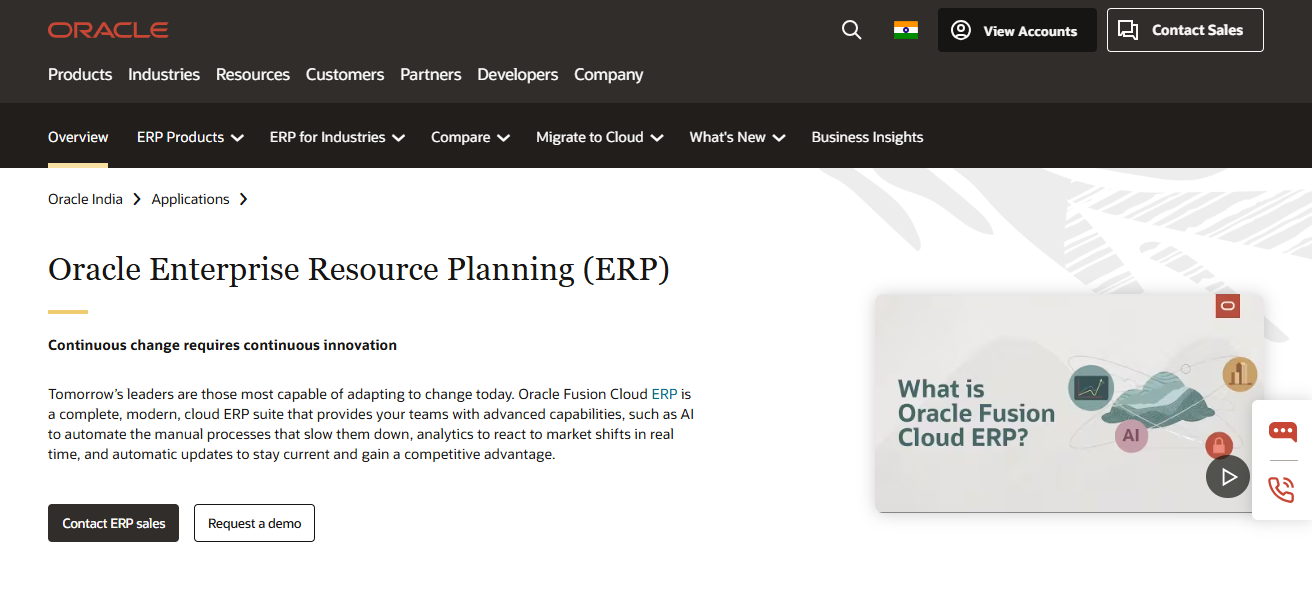Open the Products menu
Screen dimensions: 1312x600
coord(80,74)
